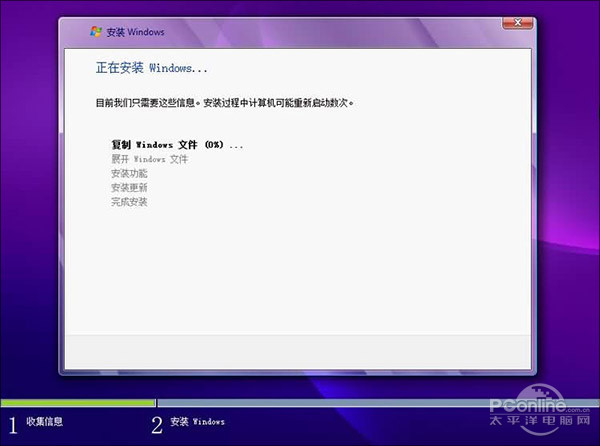Click the 收集信息 stage label
Viewport: 600px width, 446px height.
45,422
